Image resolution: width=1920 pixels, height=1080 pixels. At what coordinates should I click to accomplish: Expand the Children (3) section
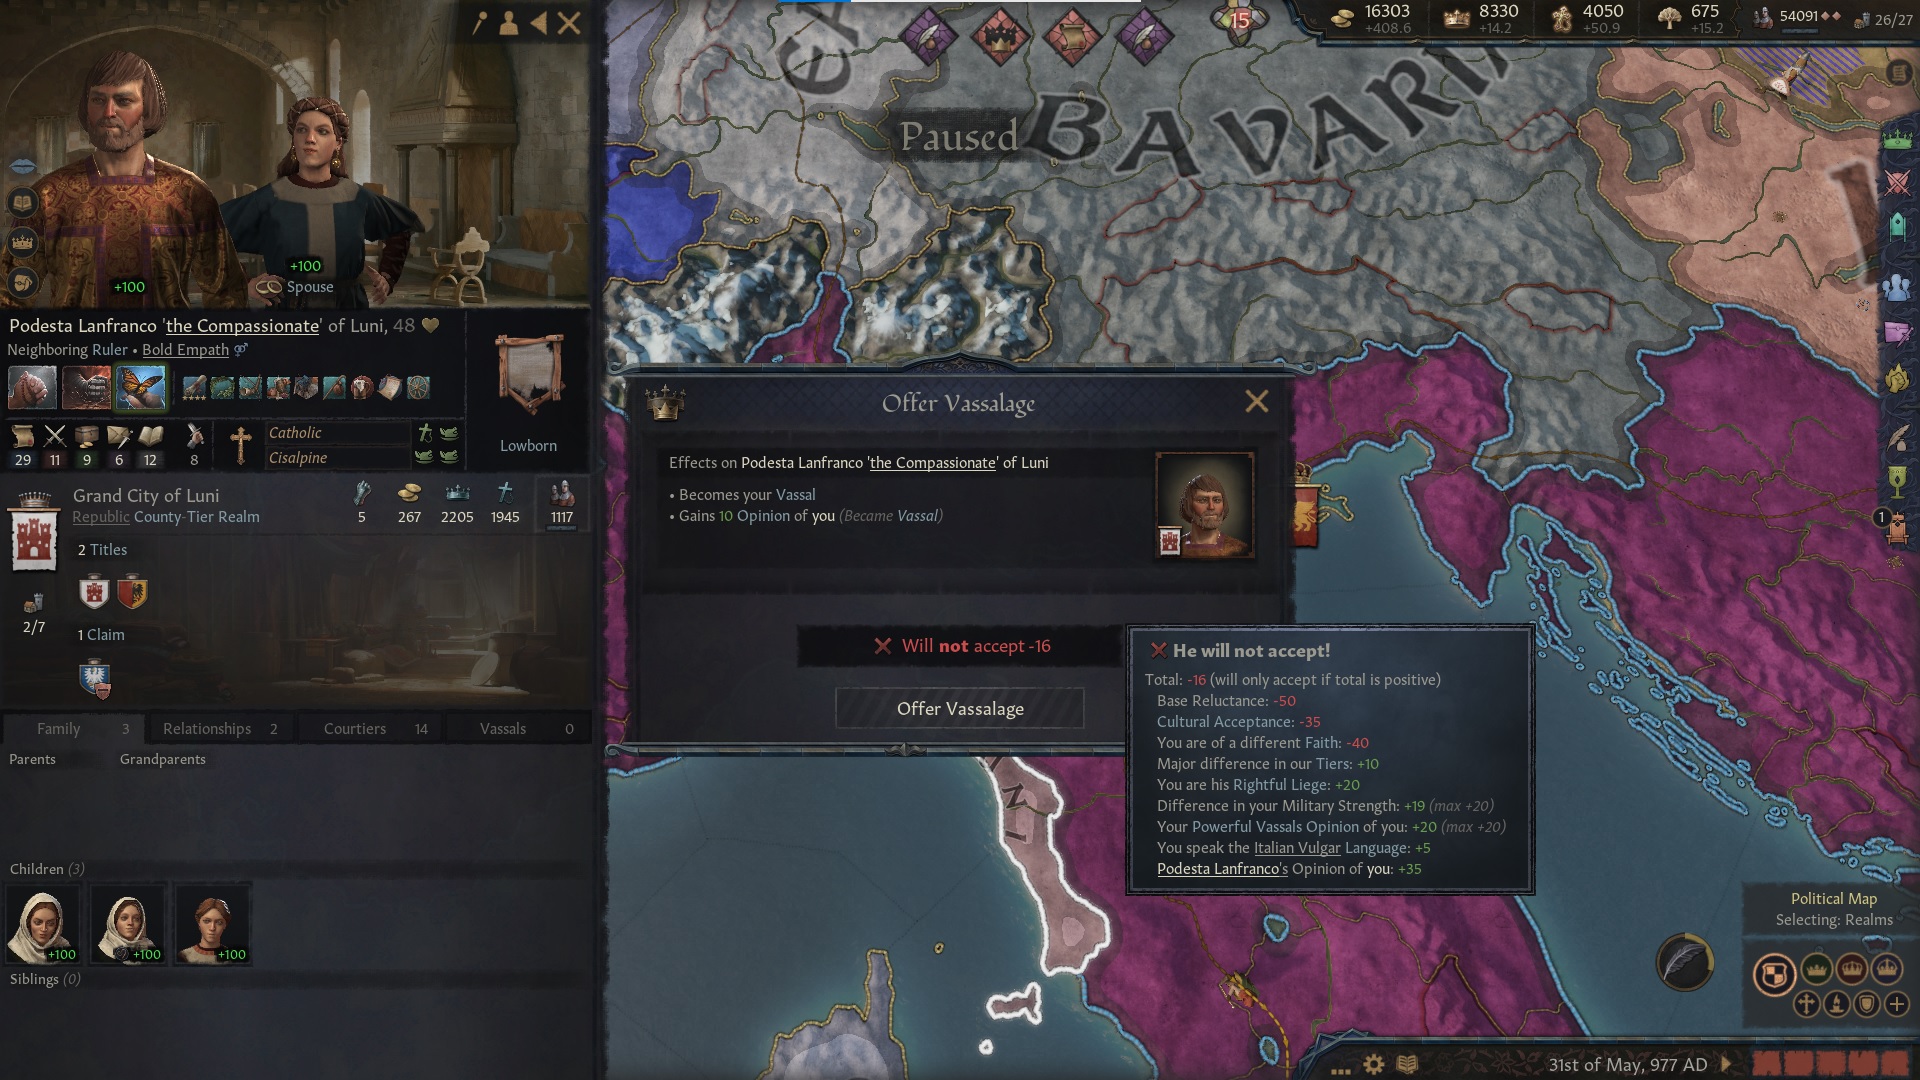(47, 869)
